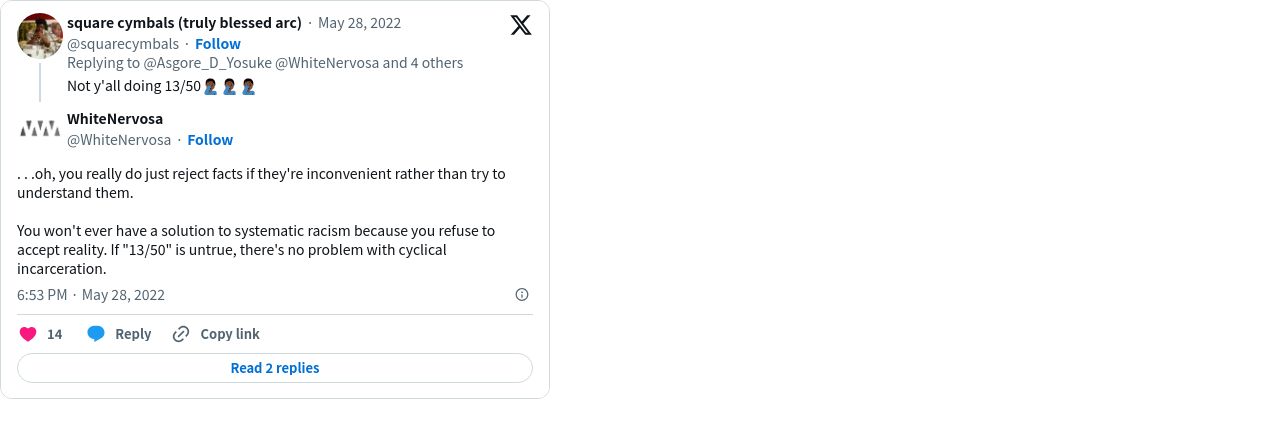This screenshot has width=1284, height=442.
Task: Click the Copy link text label
Action: 230,334
